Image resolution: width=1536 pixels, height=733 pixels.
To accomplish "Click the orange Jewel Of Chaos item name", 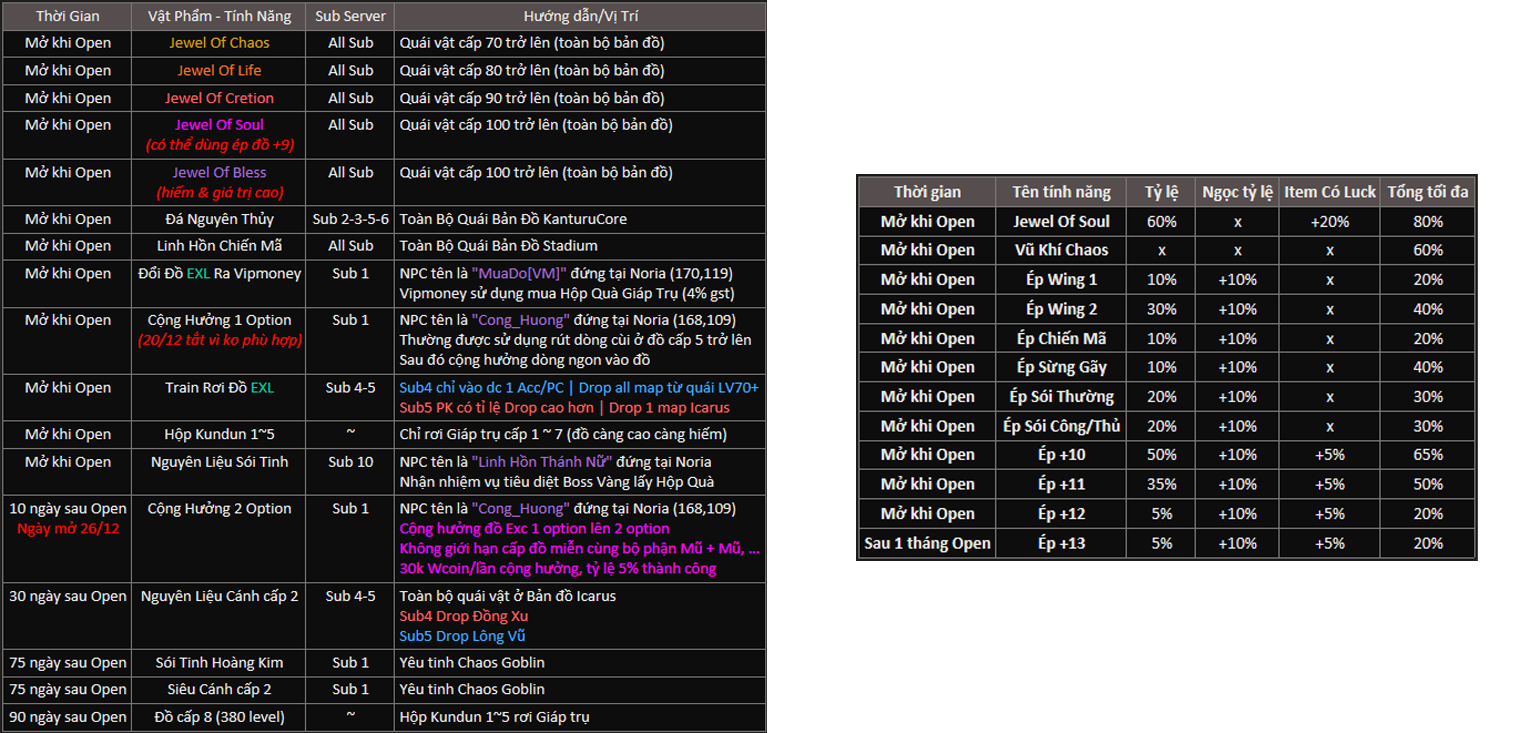I will pyautogui.click(x=219, y=43).
